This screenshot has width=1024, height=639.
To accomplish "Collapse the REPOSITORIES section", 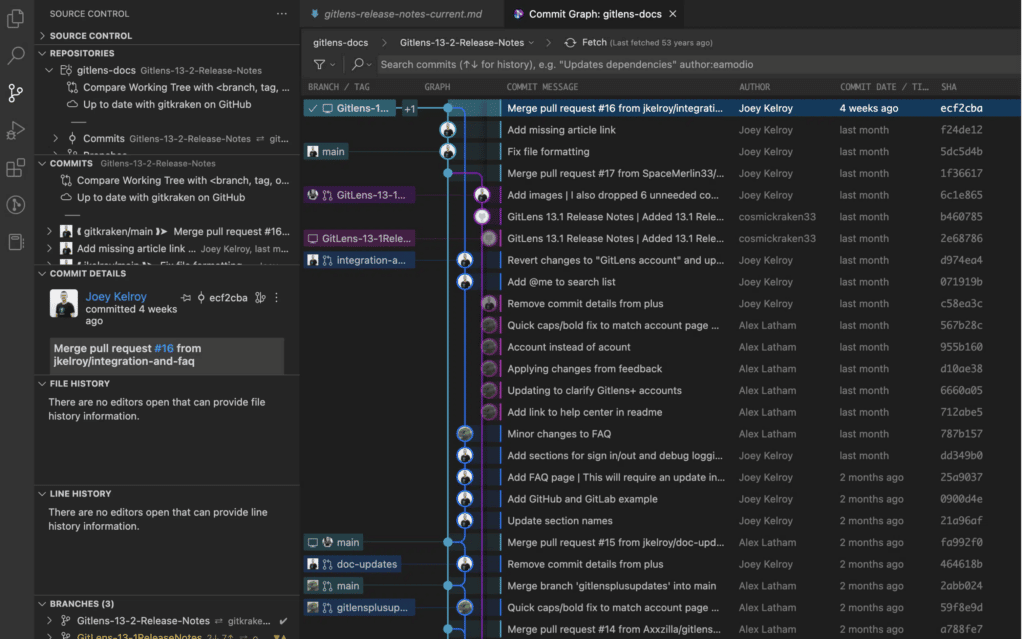I will (x=42, y=54).
